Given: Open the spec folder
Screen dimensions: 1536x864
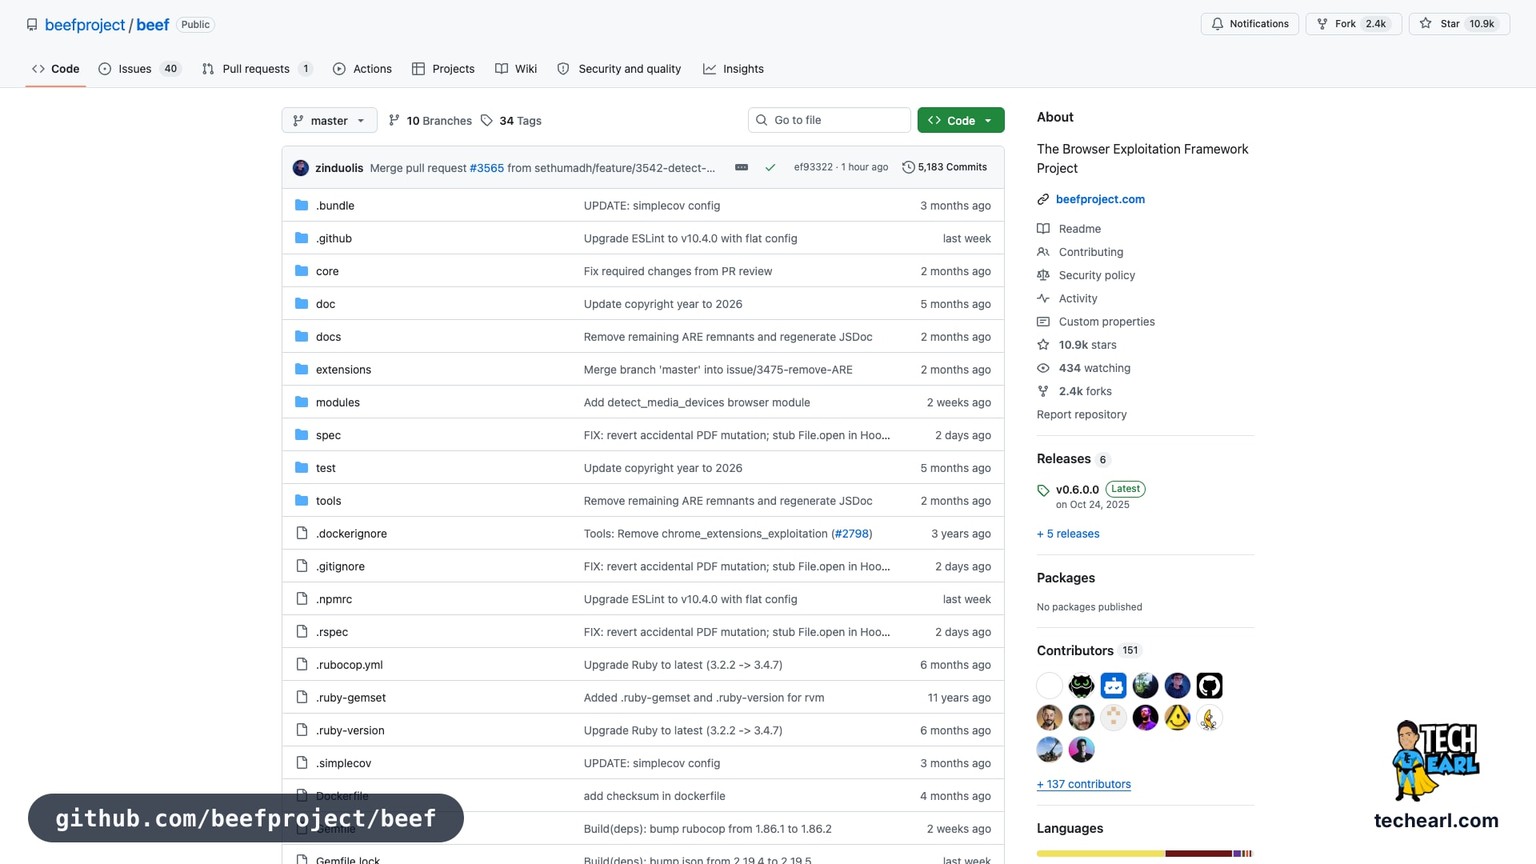Looking at the screenshot, I should pos(328,435).
